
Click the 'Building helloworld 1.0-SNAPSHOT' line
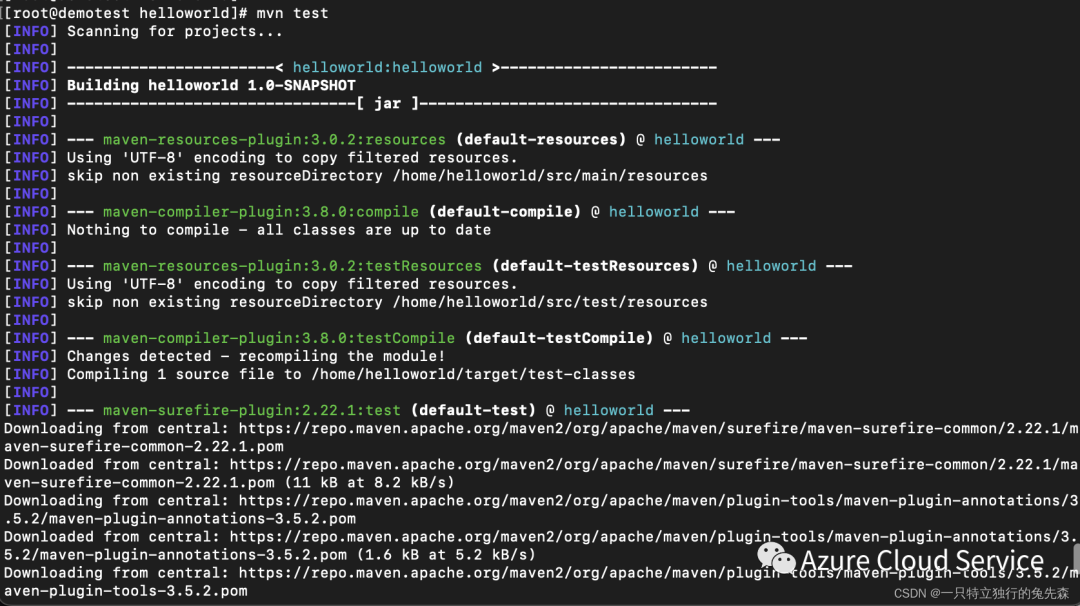(211, 85)
